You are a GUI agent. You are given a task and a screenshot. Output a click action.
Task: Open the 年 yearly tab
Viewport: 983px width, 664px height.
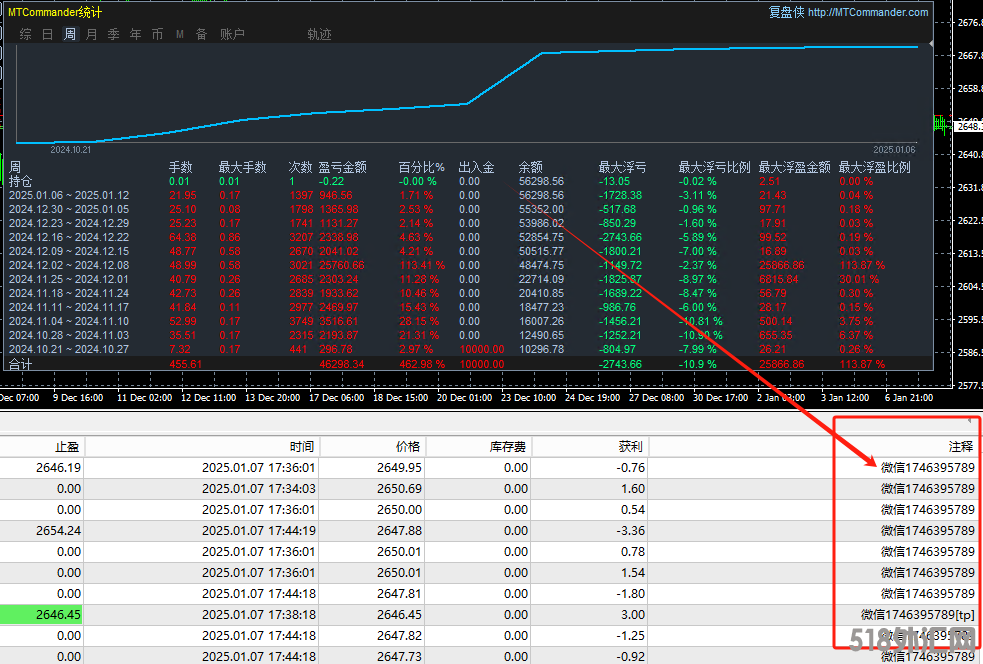click(135, 34)
